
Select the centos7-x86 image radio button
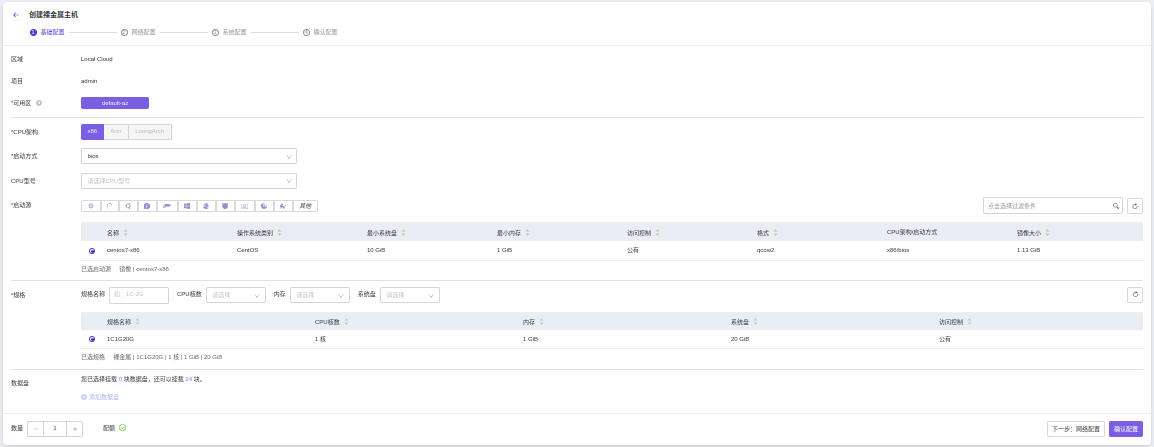pos(92,250)
